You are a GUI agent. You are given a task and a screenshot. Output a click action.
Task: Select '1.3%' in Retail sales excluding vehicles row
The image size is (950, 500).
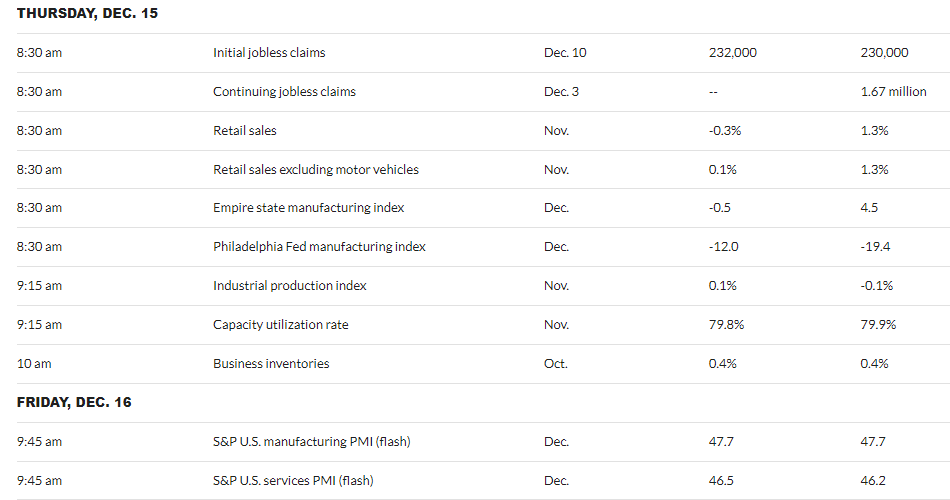pyautogui.click(x=874, y=169)
